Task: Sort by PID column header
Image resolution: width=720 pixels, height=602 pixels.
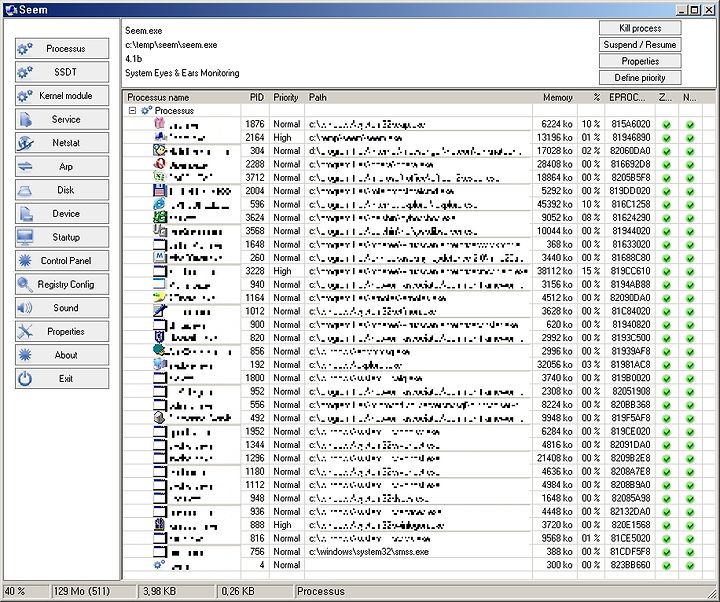Action: (255, 97)
